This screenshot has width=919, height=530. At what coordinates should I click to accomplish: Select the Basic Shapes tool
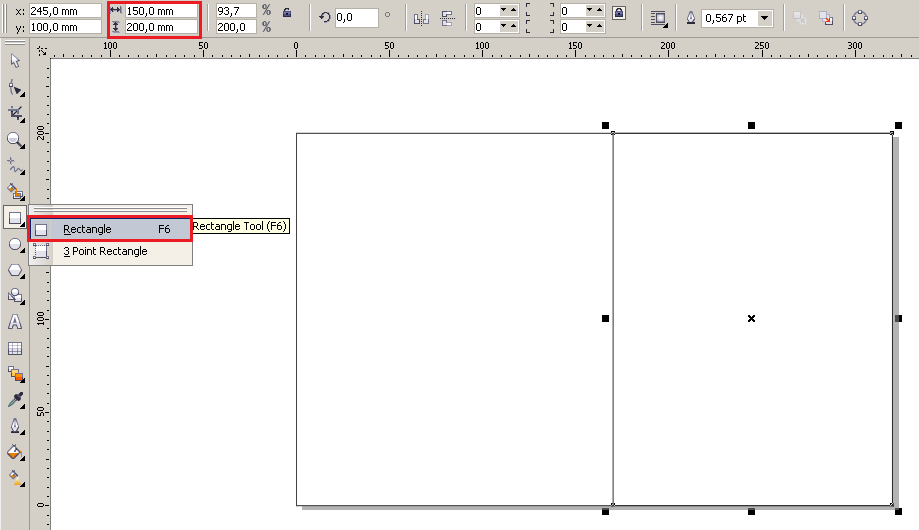[15, 296]
